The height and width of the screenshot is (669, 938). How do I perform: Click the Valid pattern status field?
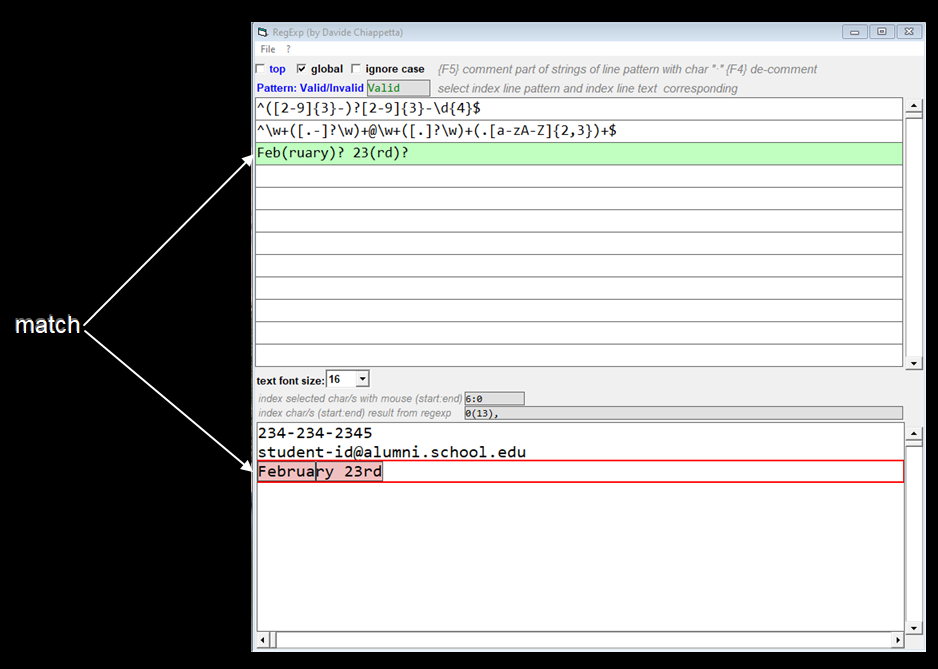[x=398, y=88]
